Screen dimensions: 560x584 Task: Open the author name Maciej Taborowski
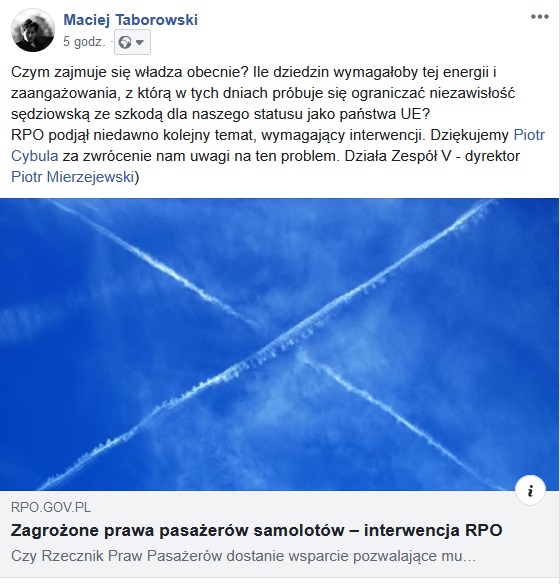130,20
